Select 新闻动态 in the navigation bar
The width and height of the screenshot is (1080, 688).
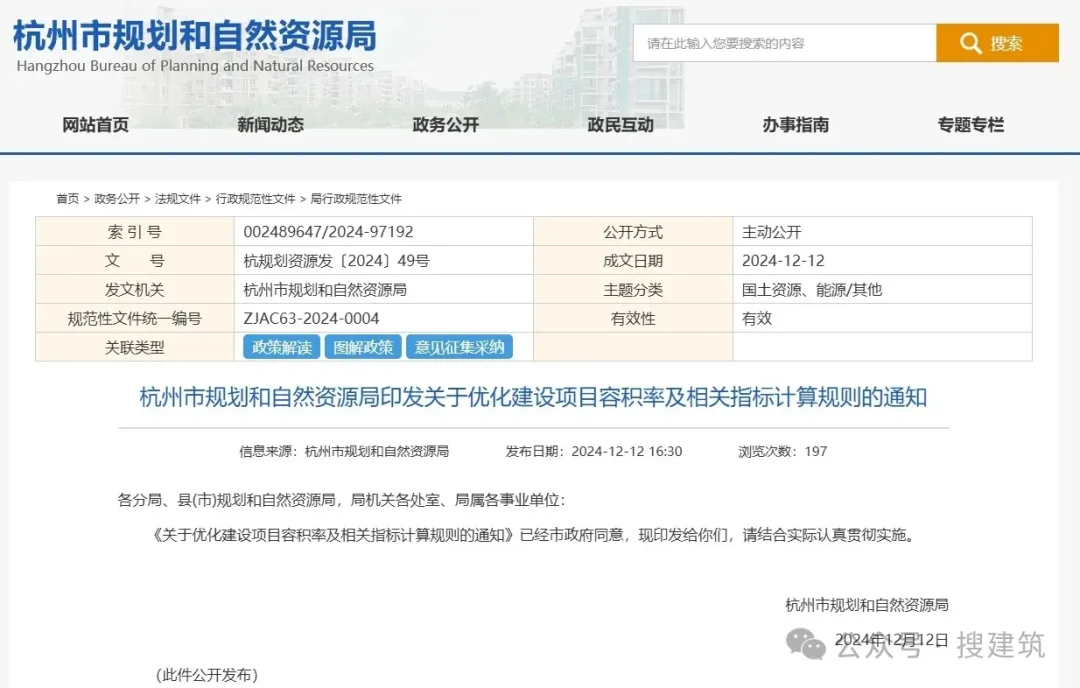point(270,125)
